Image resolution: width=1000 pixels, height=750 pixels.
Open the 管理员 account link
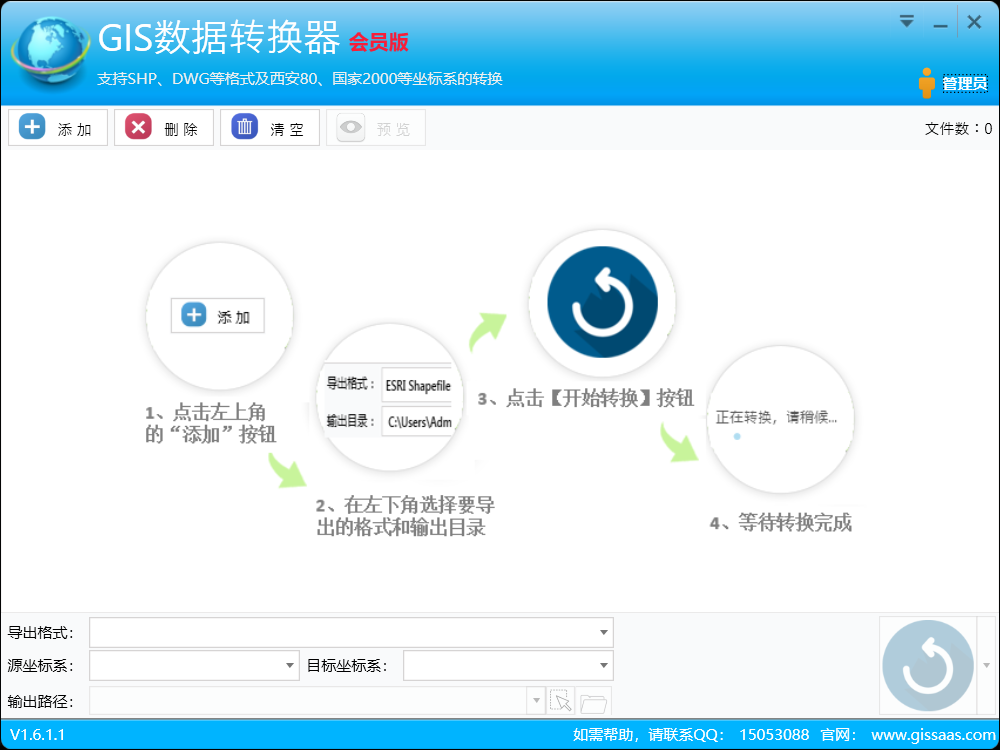(x=965, y=84)
